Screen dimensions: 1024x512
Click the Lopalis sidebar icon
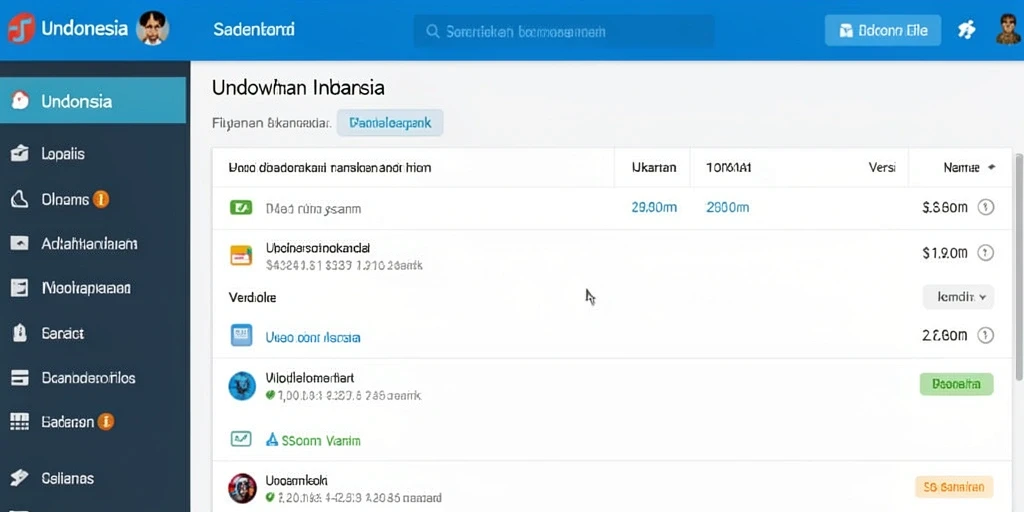click(20, 154)
